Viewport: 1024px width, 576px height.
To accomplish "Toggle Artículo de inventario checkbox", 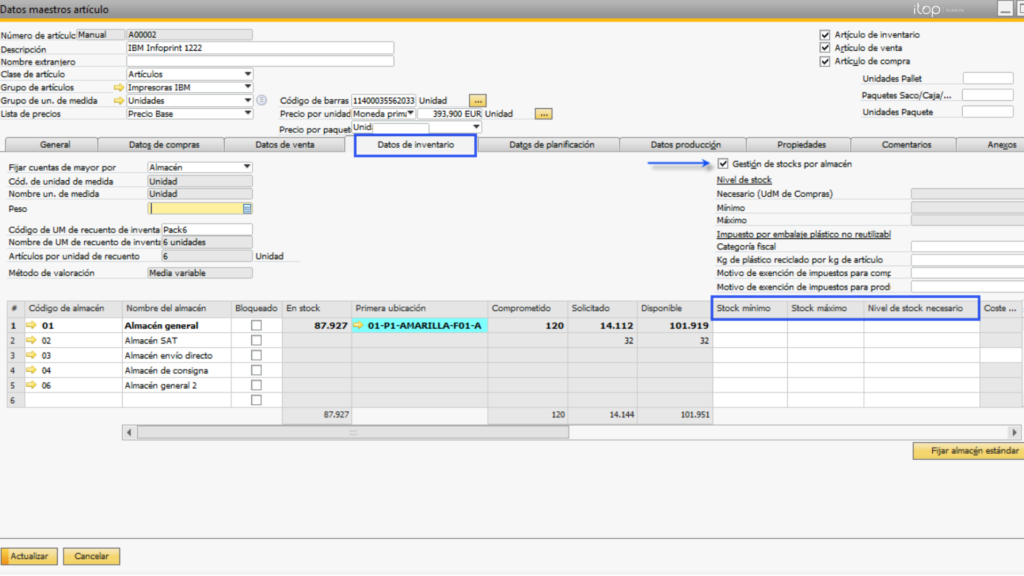I will 825,35.
